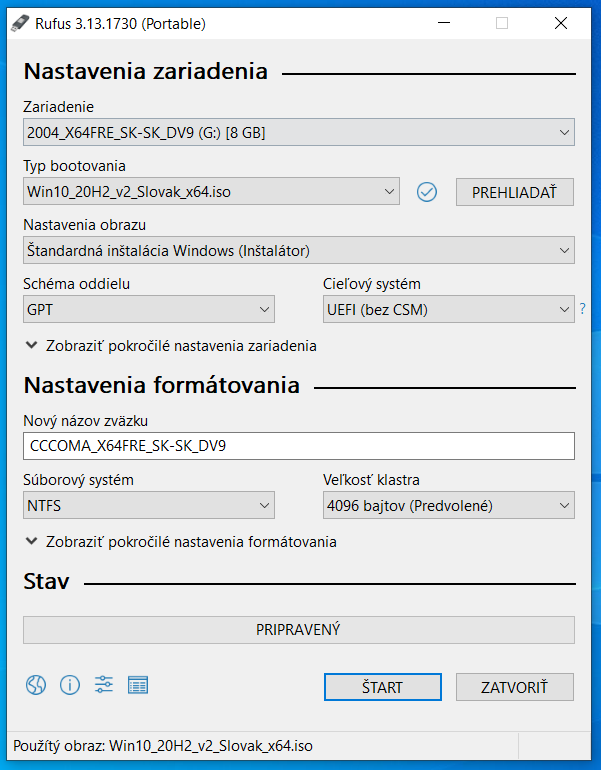Open the Typ bootovania ISO dropdown
This screenshot has width=601, height=770.
pos(211,192)
